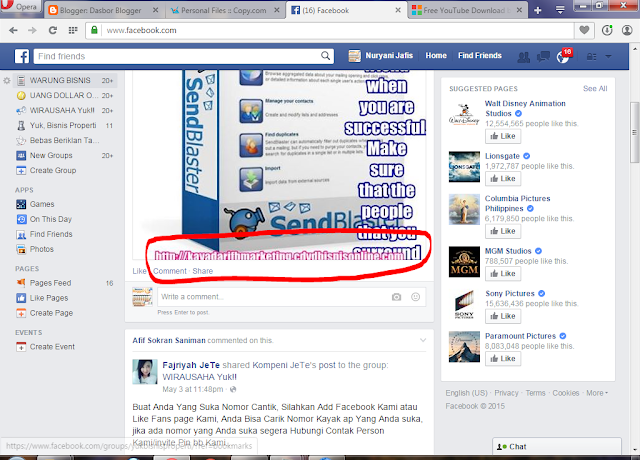
Task: Click Comment under the SendBlaster post
Action: [170, 271]
